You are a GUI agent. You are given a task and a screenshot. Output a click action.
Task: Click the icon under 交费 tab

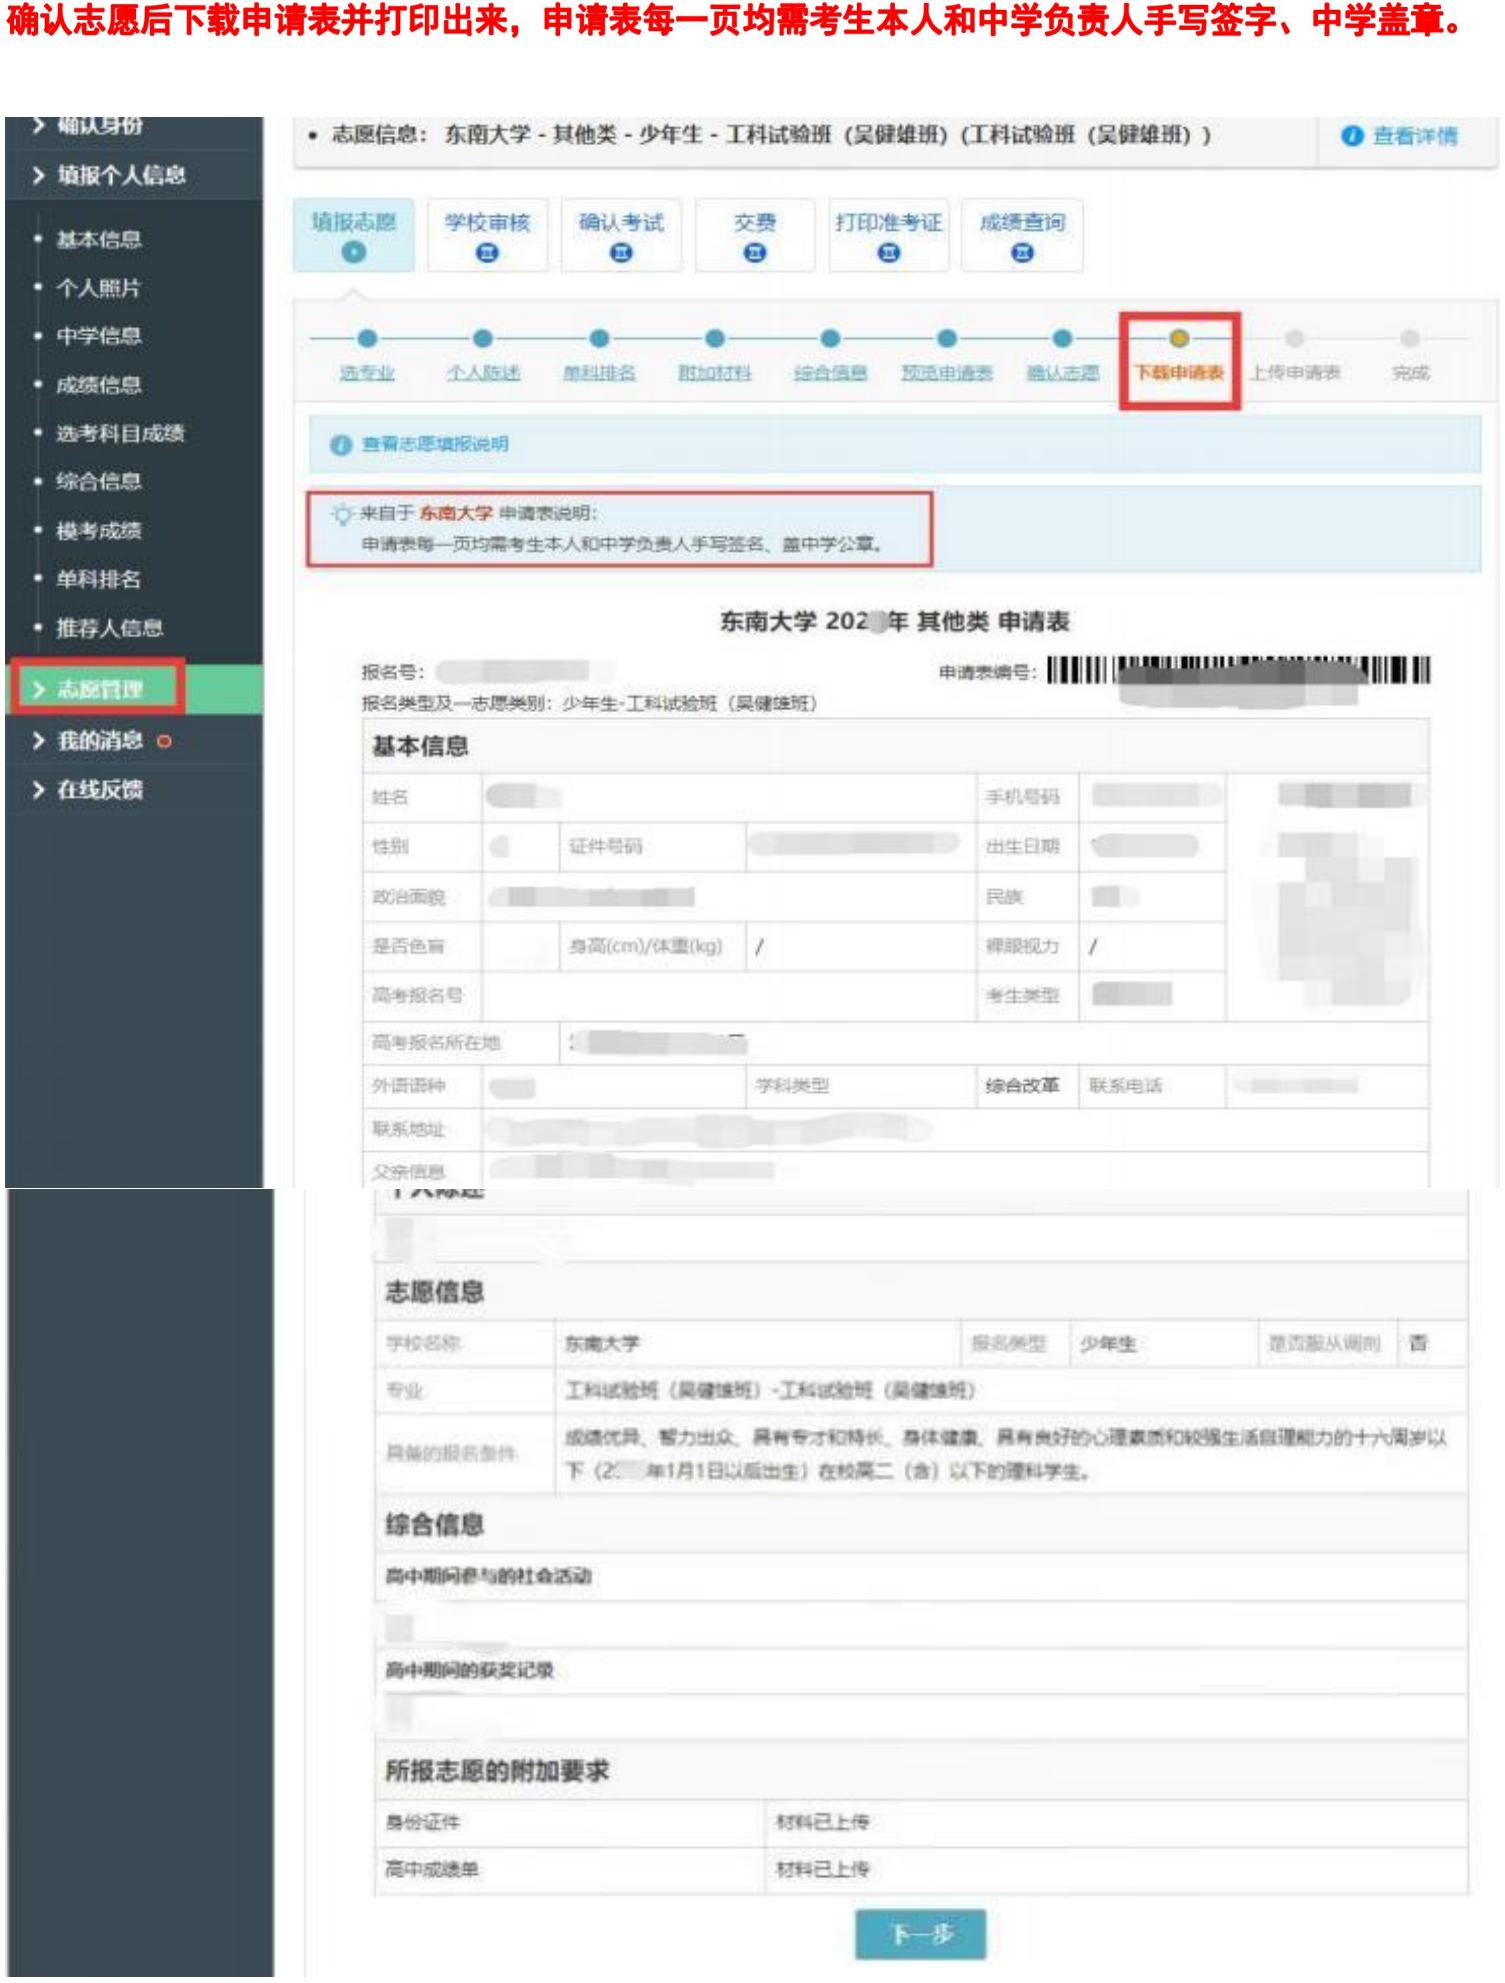pyautogui.click(x=755, y=254)
